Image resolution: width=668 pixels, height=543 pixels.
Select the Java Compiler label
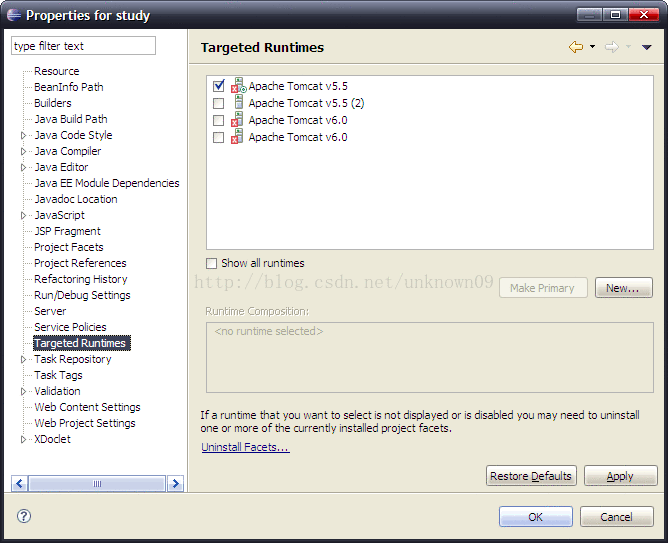[x=68, y=151]
